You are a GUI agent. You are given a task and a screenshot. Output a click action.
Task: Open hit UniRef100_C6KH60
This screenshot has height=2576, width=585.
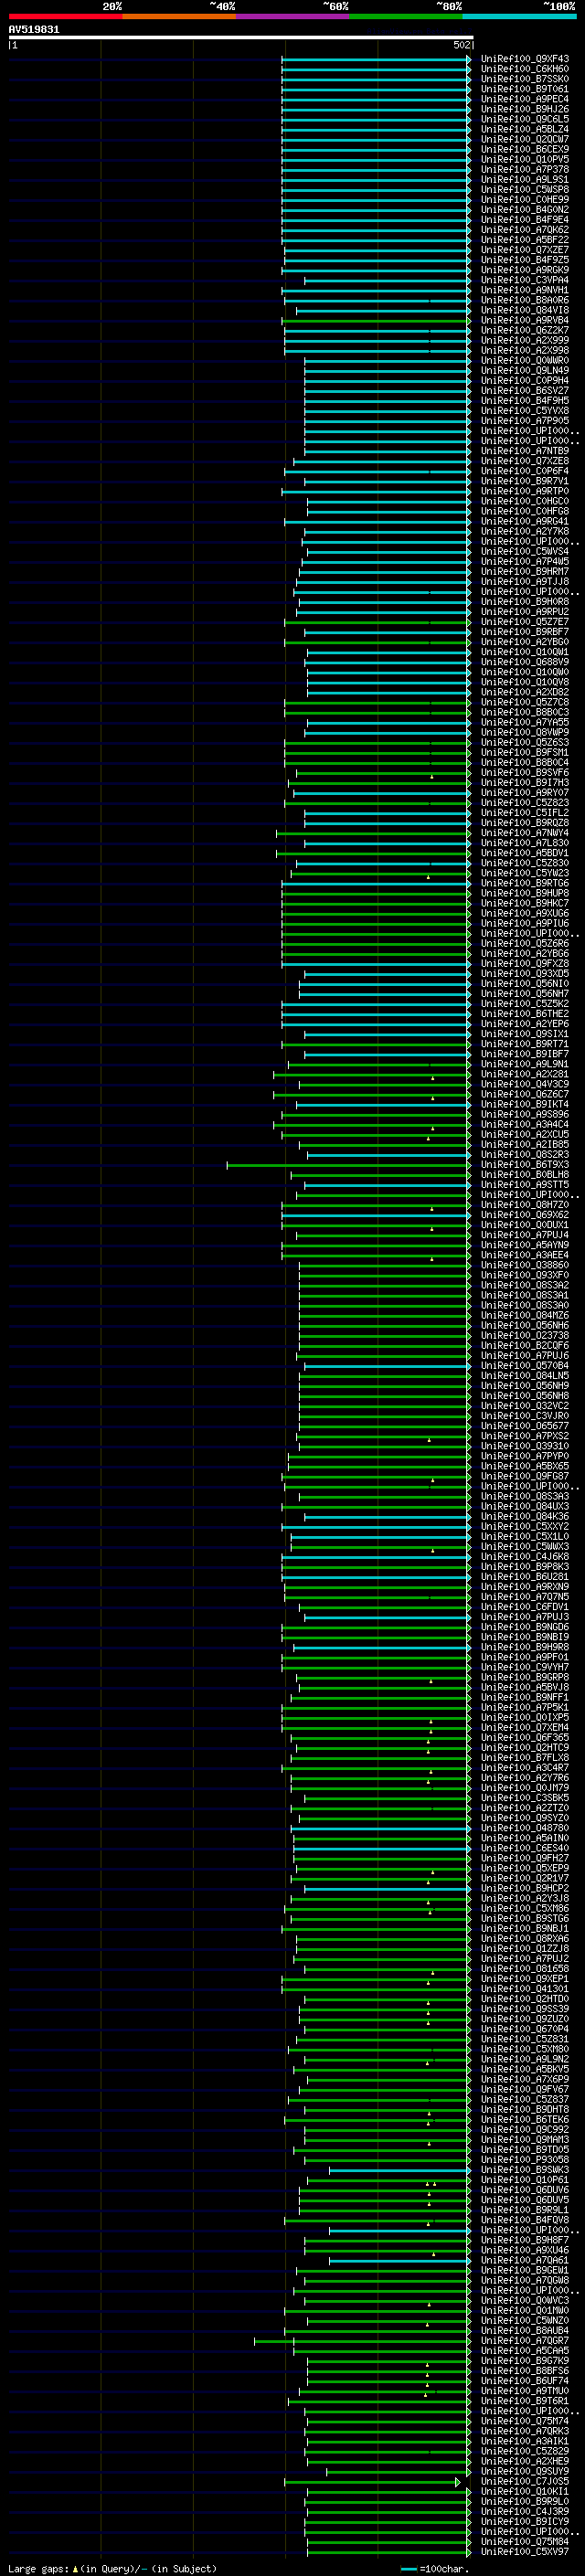point(525,69)
